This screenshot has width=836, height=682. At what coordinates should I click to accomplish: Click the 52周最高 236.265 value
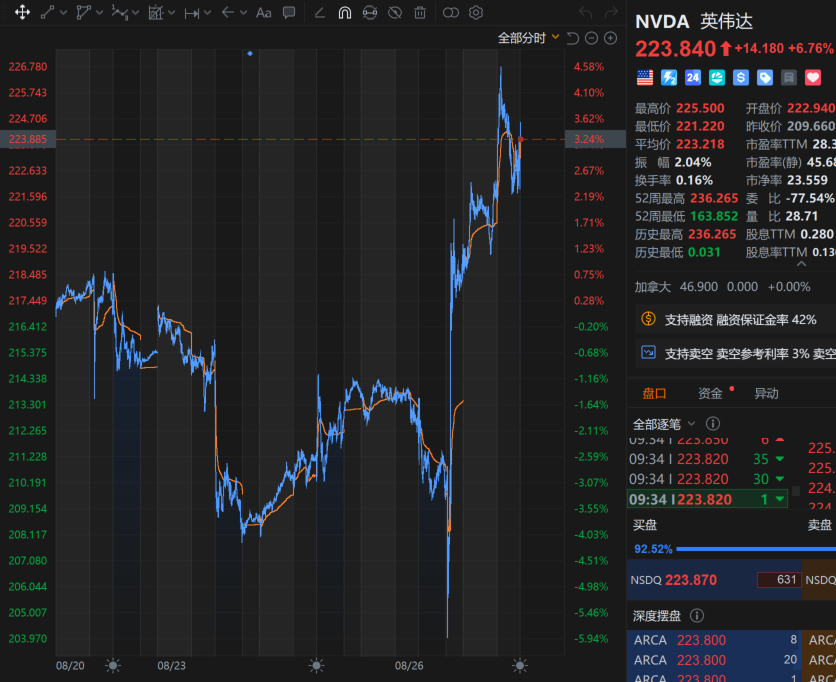click(714, 198)
